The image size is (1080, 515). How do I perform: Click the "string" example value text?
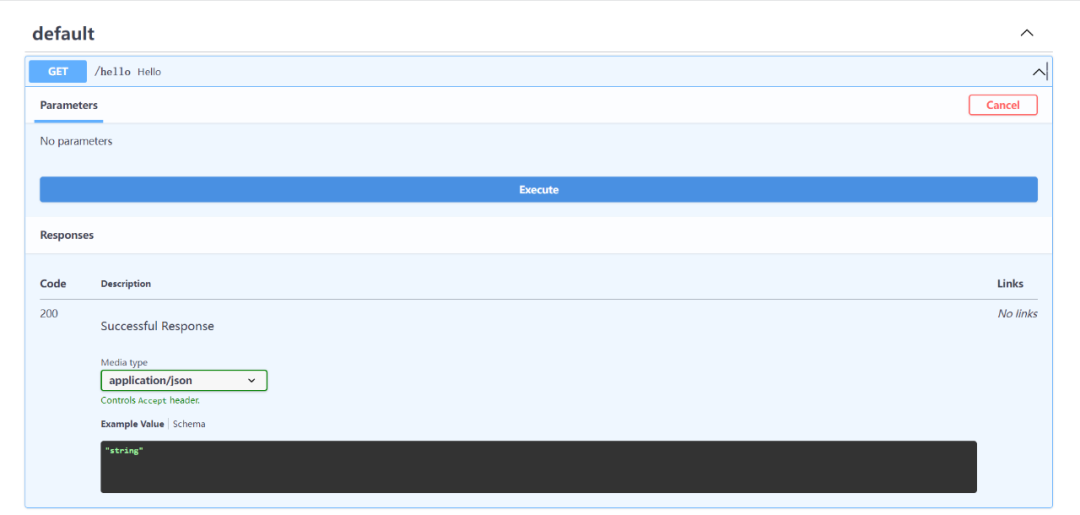[124, 450]
